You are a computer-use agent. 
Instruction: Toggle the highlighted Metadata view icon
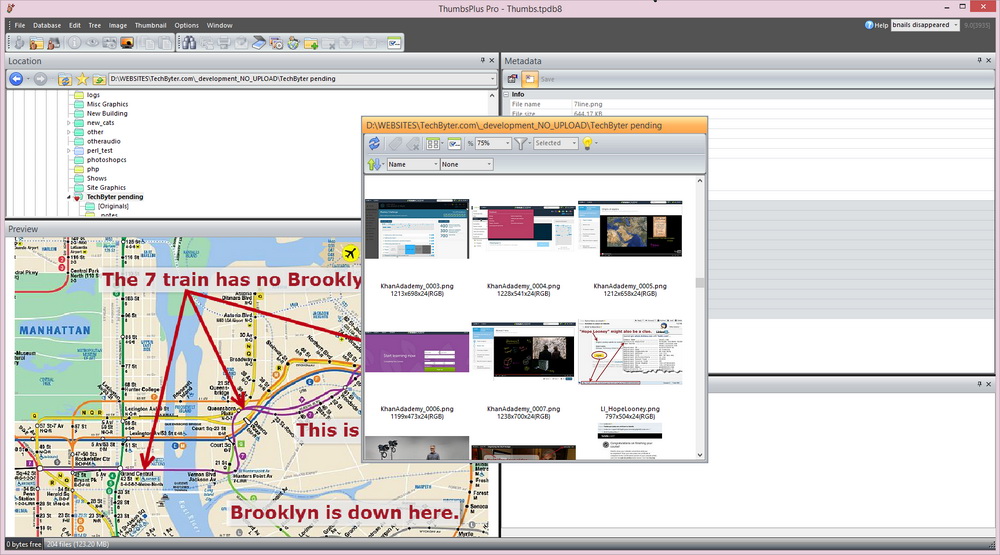(x=529, y=79)
